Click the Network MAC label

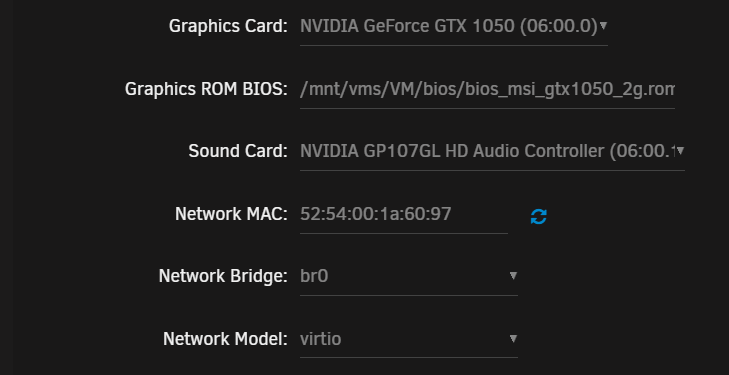[232, 214]
